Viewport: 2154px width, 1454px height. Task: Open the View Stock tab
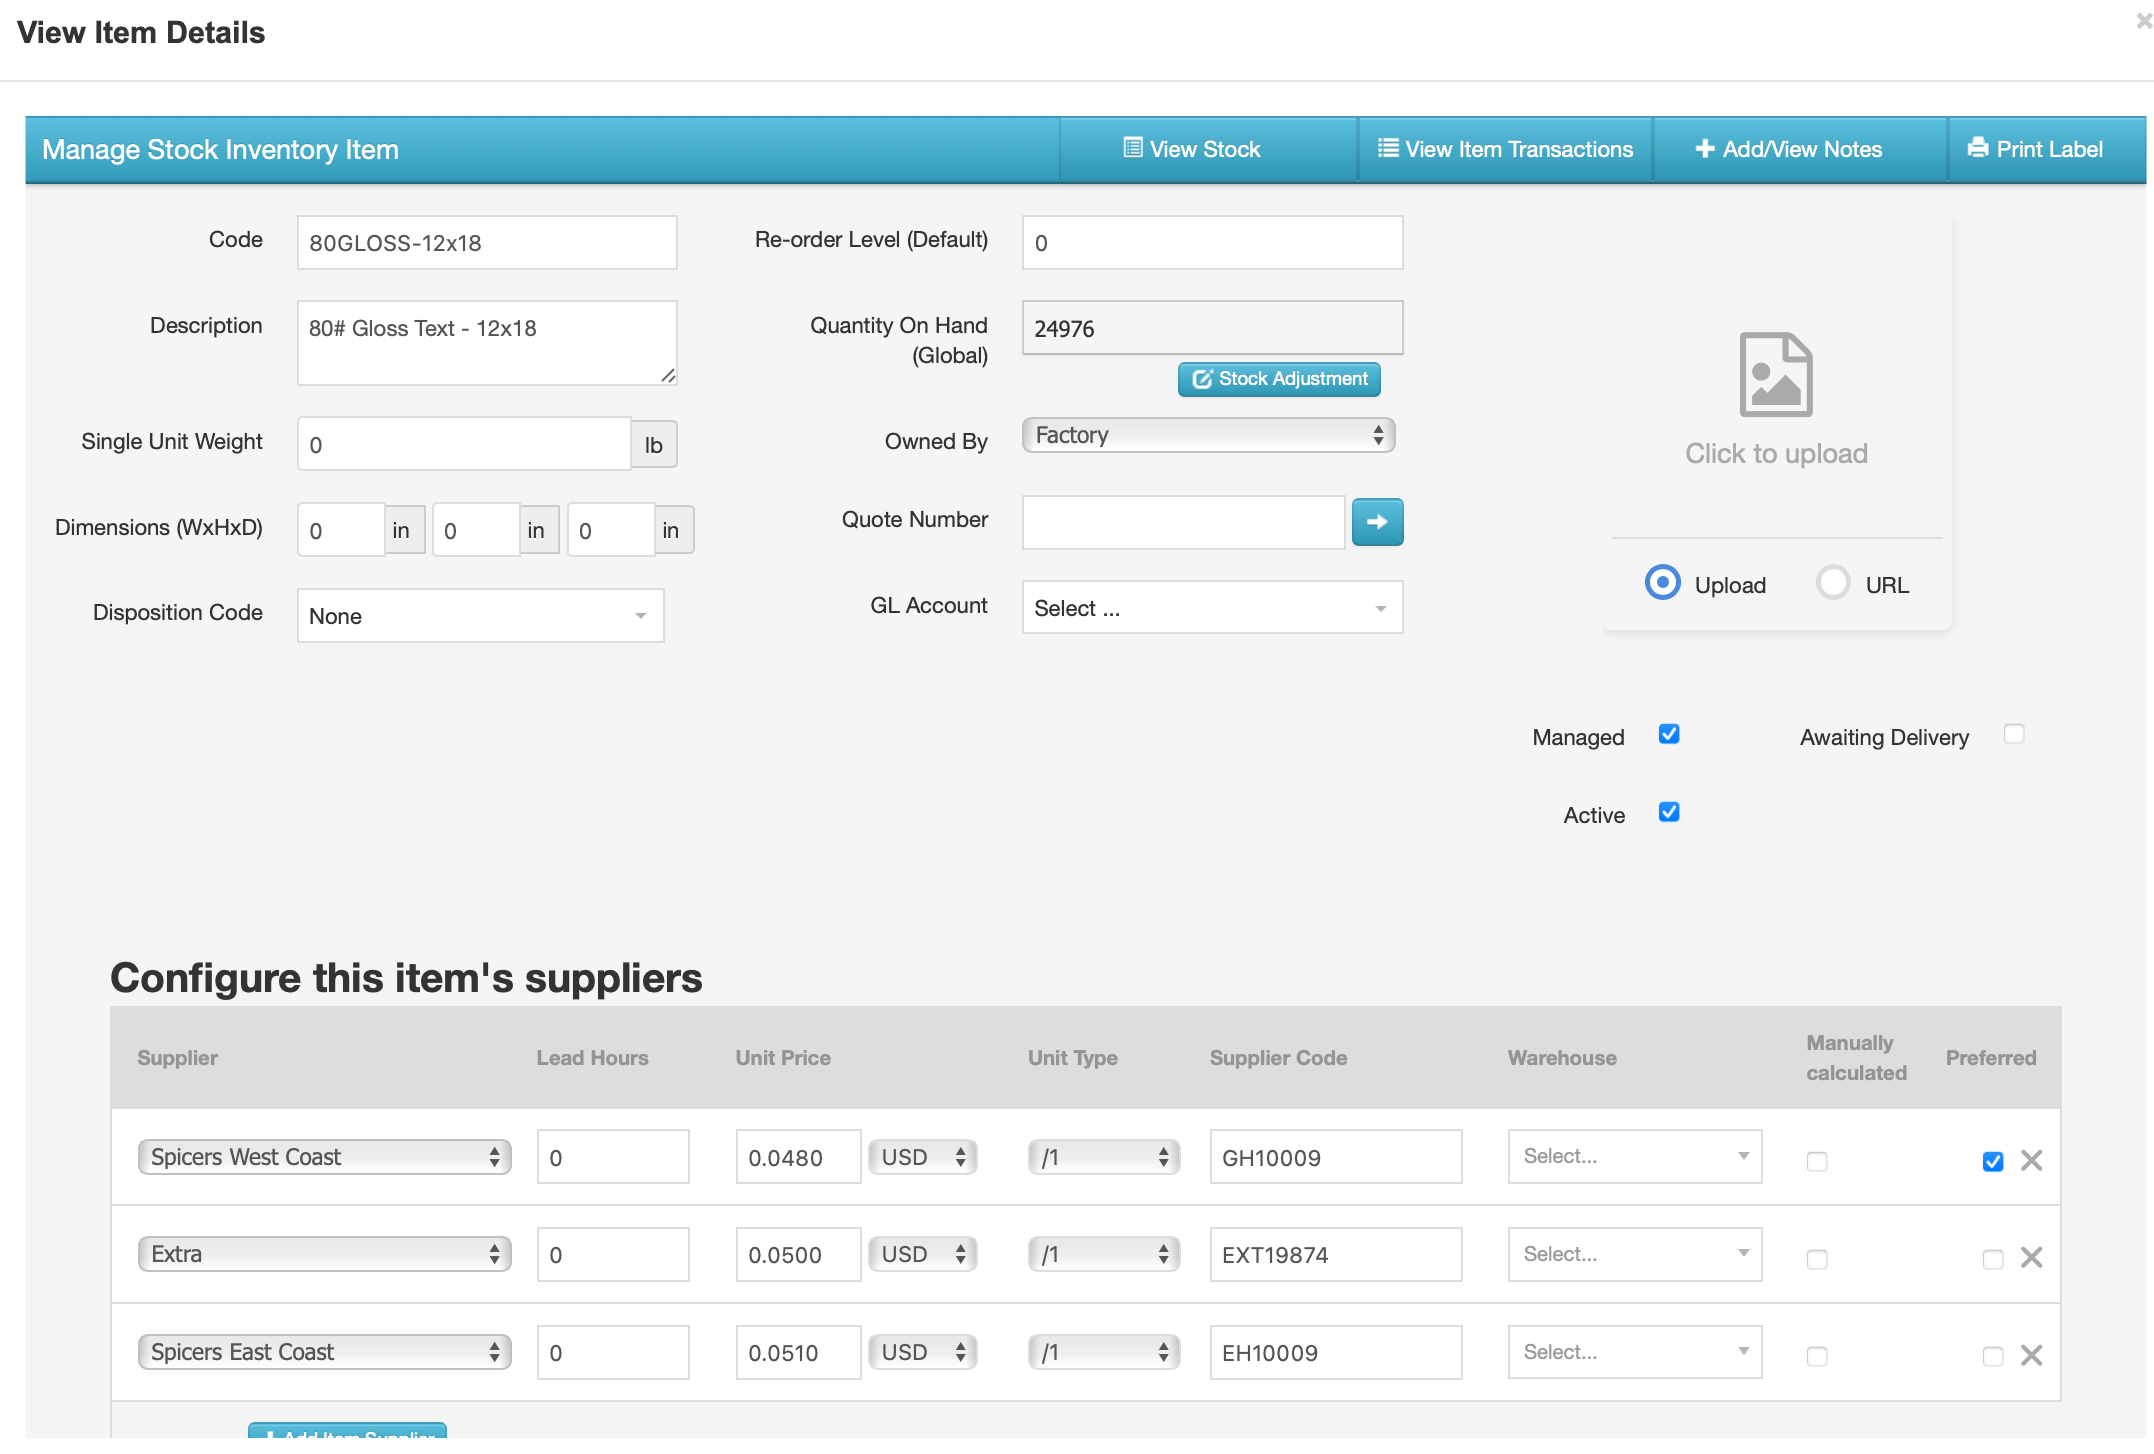point(1192,150)
